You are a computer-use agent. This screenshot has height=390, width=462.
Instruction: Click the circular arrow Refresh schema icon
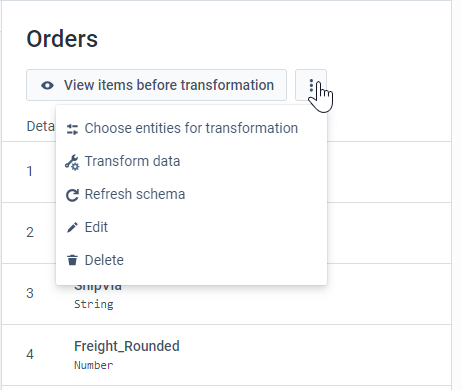(x=72, y=195)
